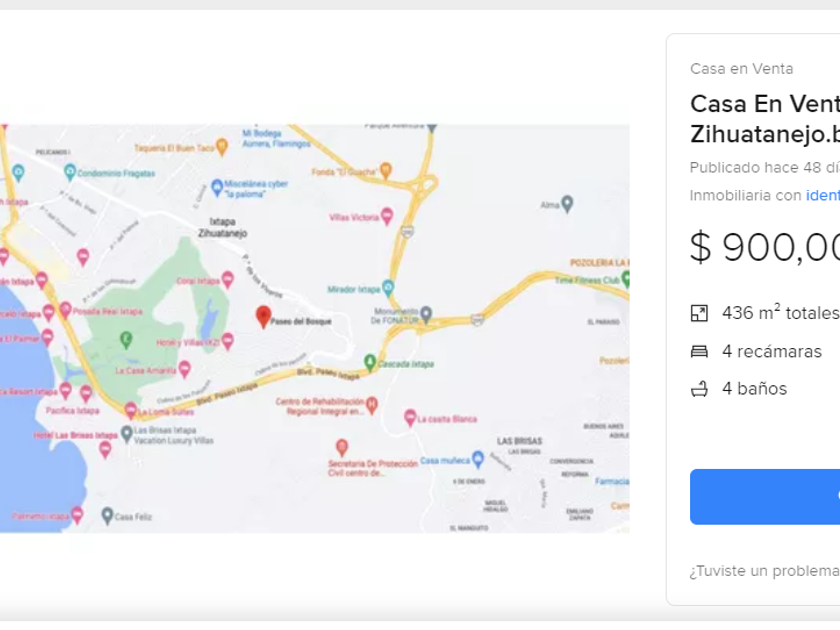This screenshot has height=630, width=840.
Task: Click the Condominio Fragatas map pin
Action: tap(70, 172)
